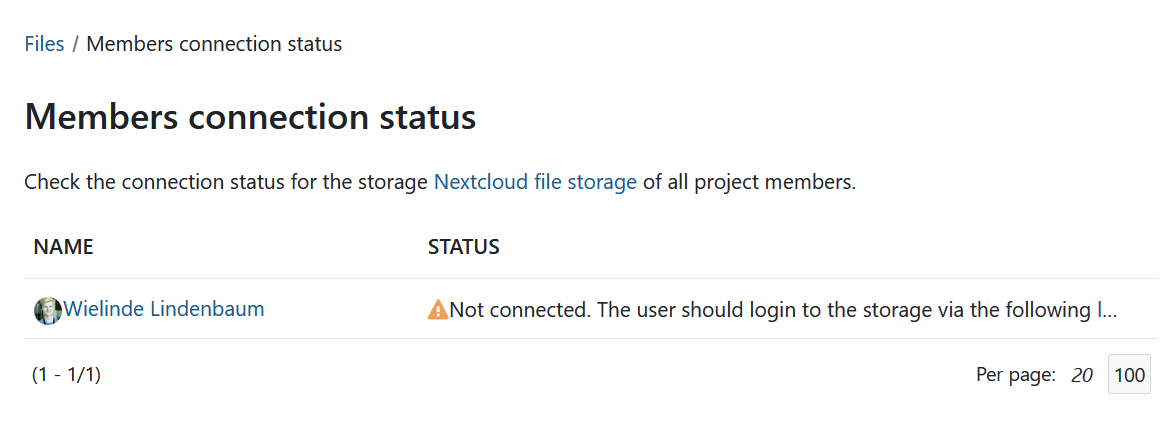Open the Files breadcrumb link

click(x=44, y=44)
